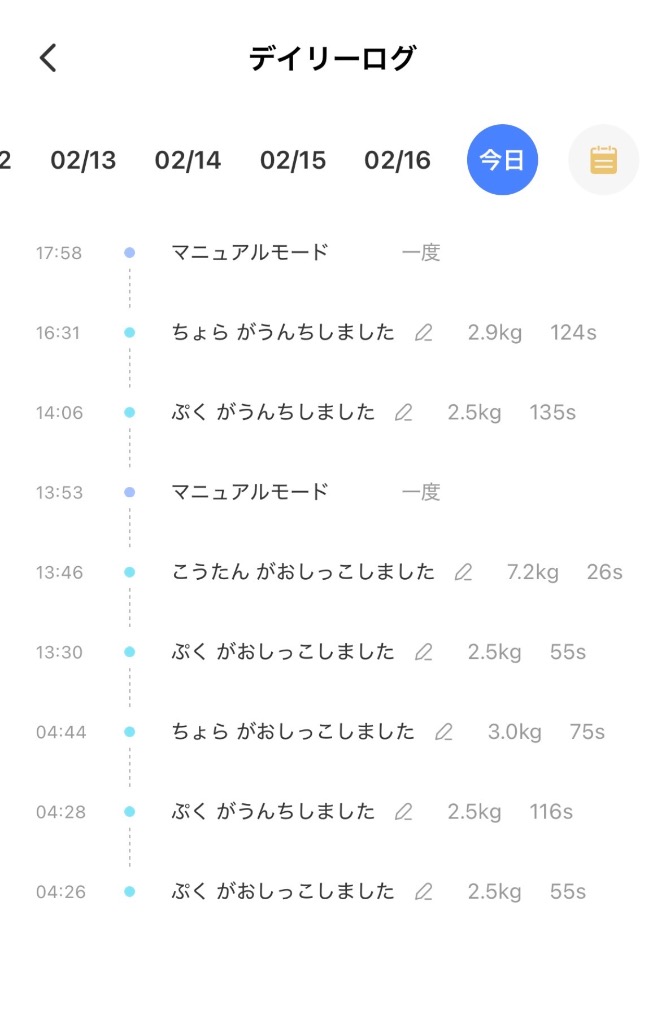Select the timeline dot next to 13:53 マニュアルモード
Viewport: 665px width, 1024px height.
129,492
